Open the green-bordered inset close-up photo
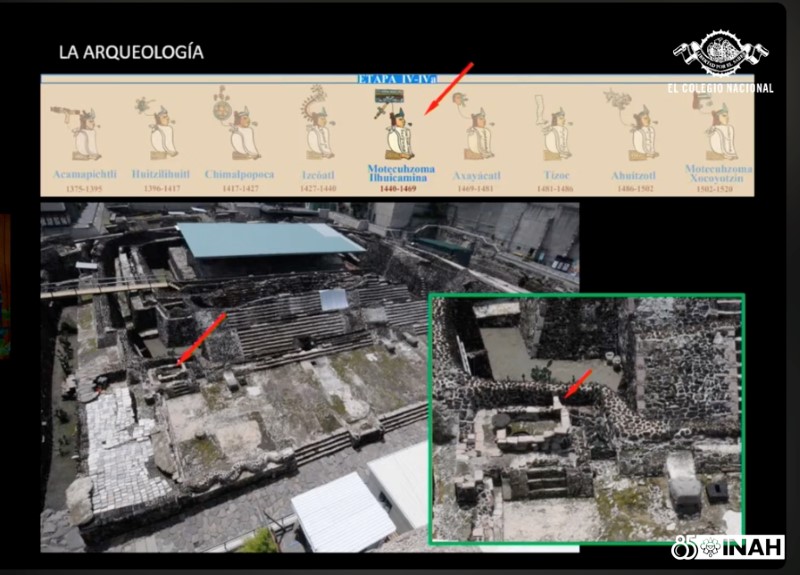 [586, 420]
